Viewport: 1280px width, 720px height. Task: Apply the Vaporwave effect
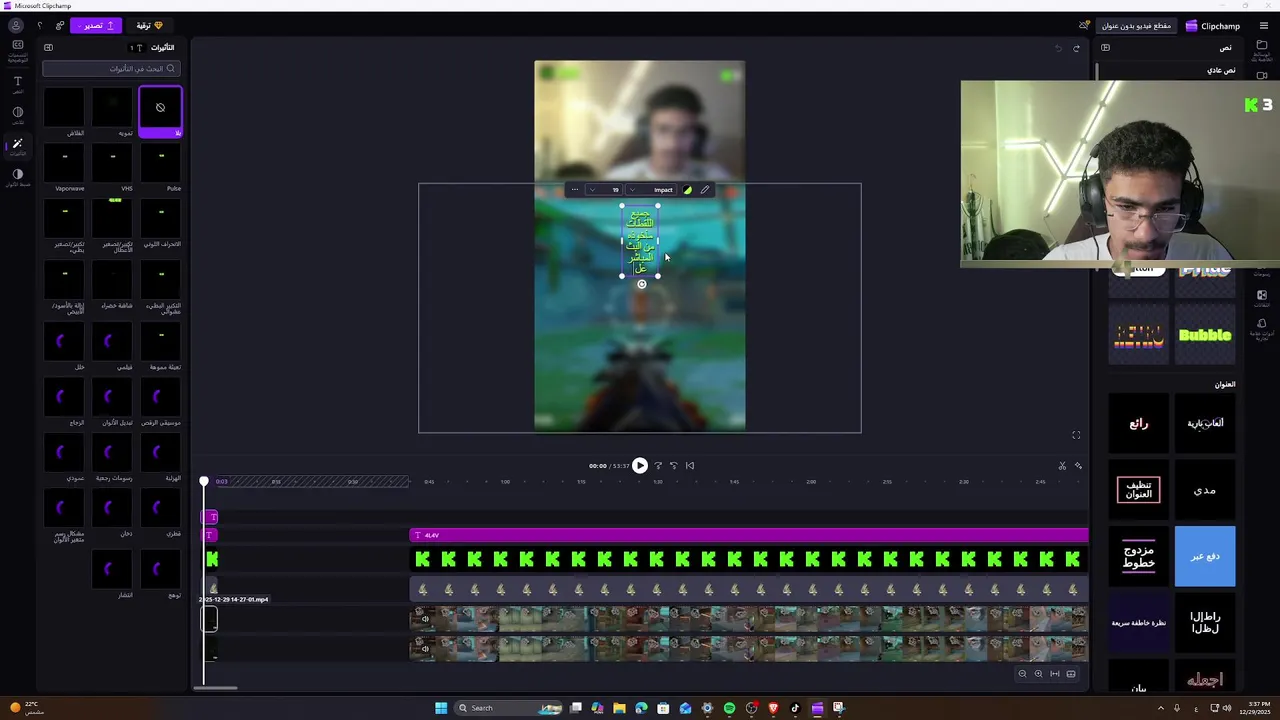(65, 163)
